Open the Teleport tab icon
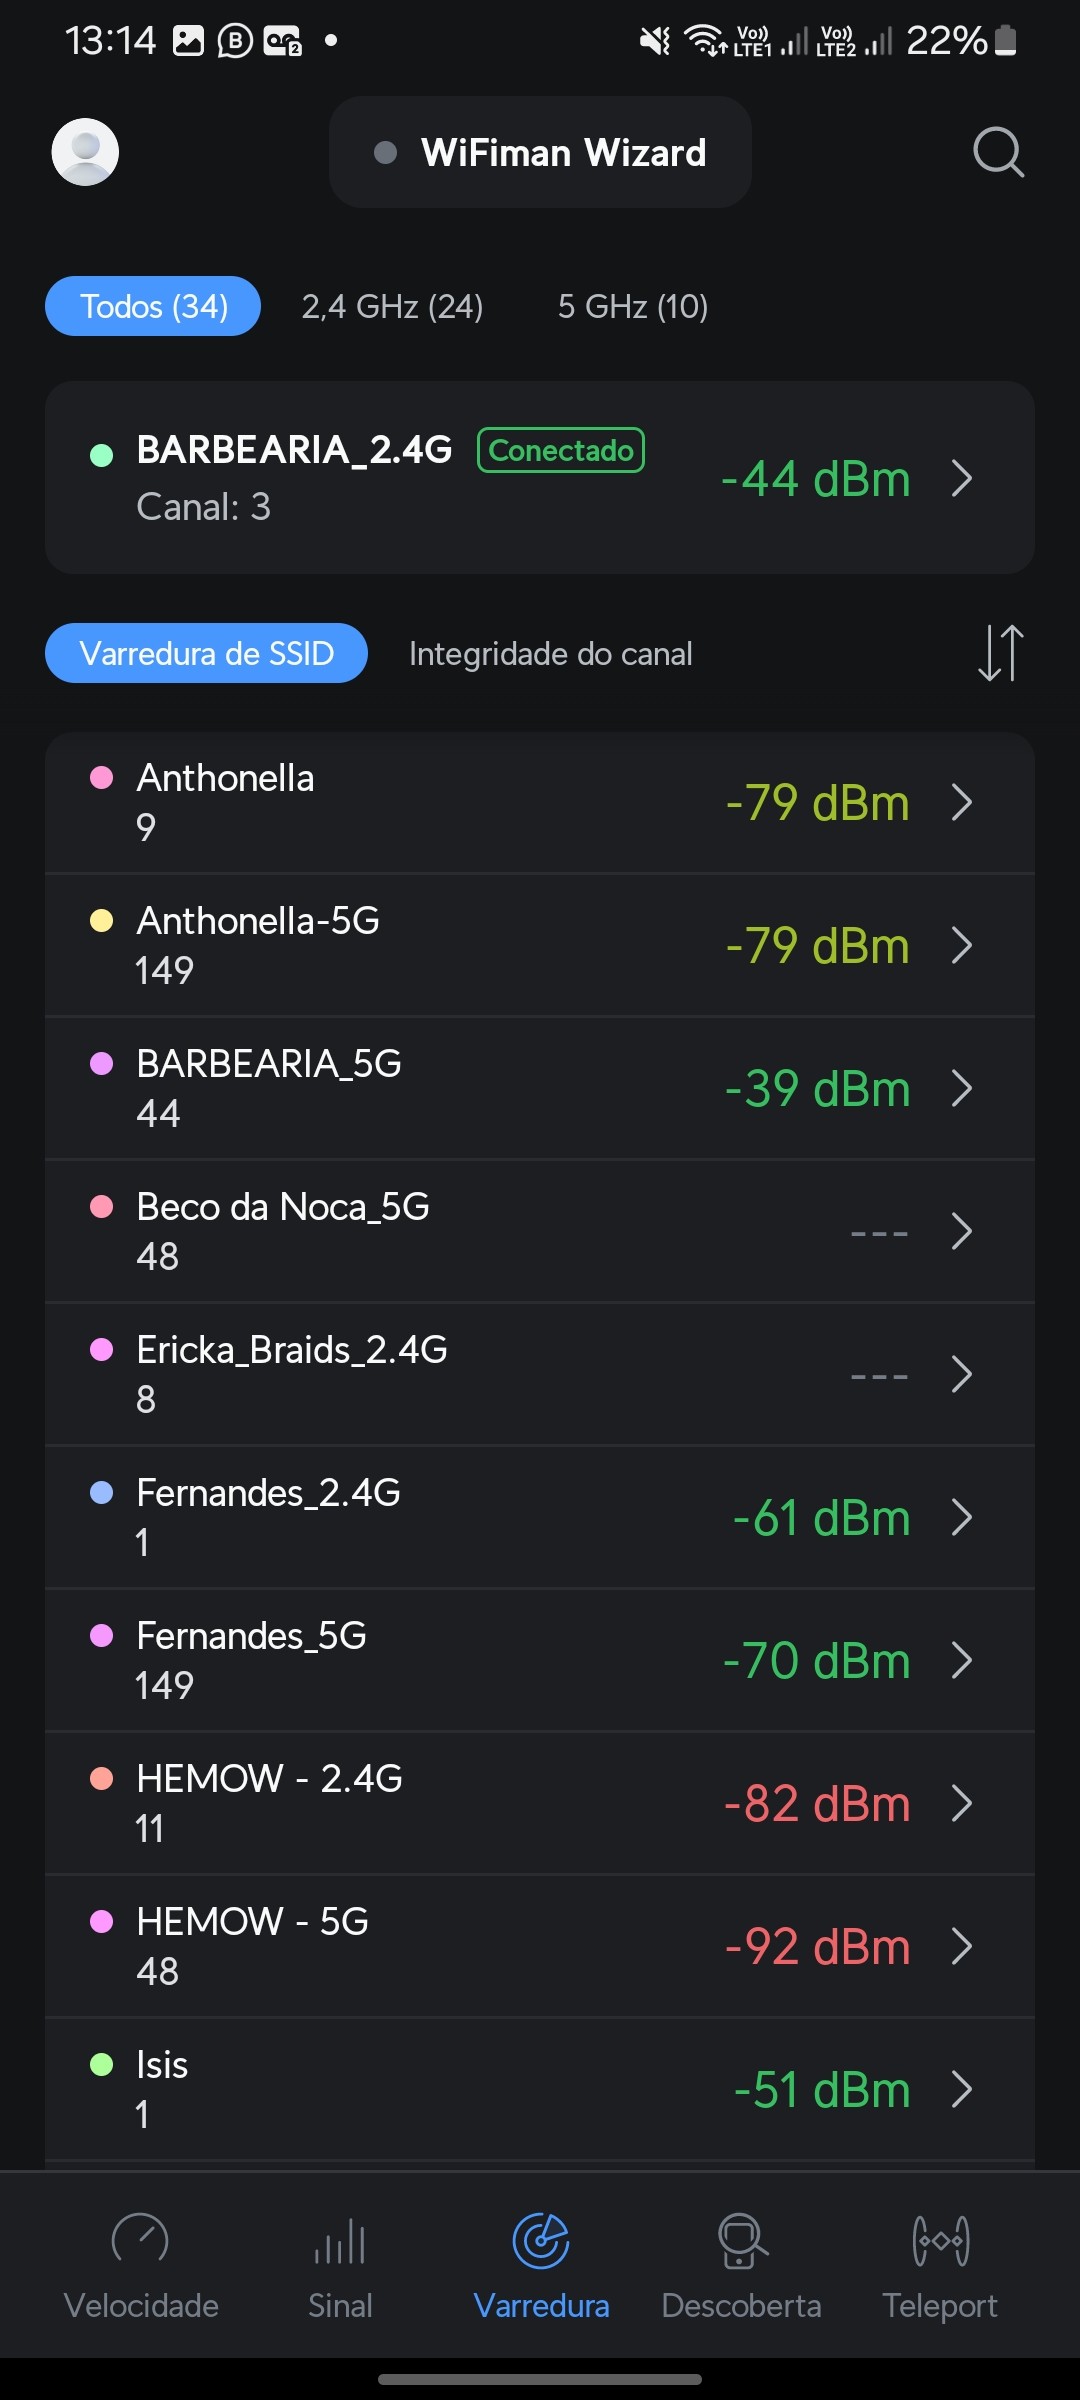 point(940,2241)
